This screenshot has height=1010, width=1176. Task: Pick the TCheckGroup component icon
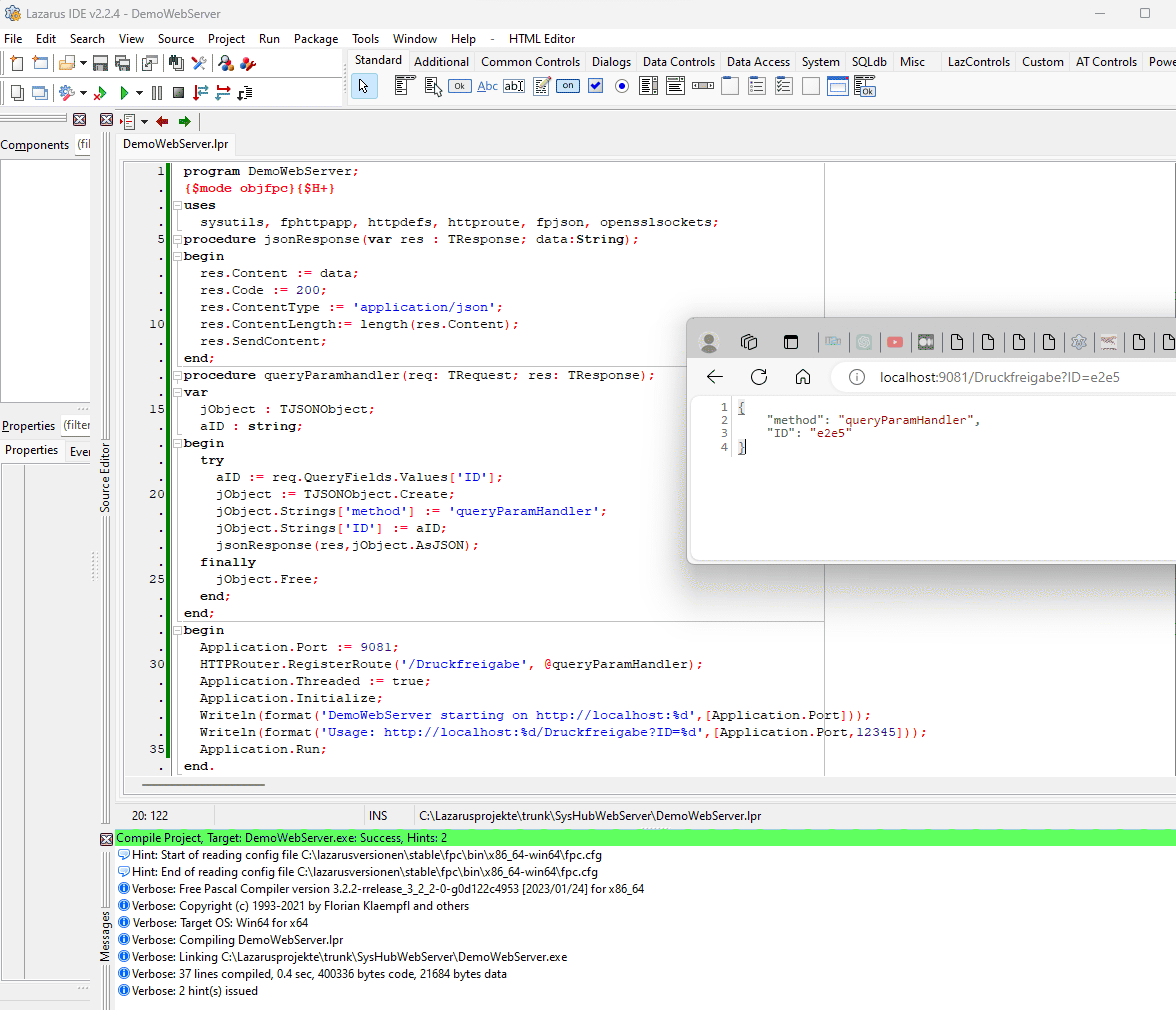[784, 86]
